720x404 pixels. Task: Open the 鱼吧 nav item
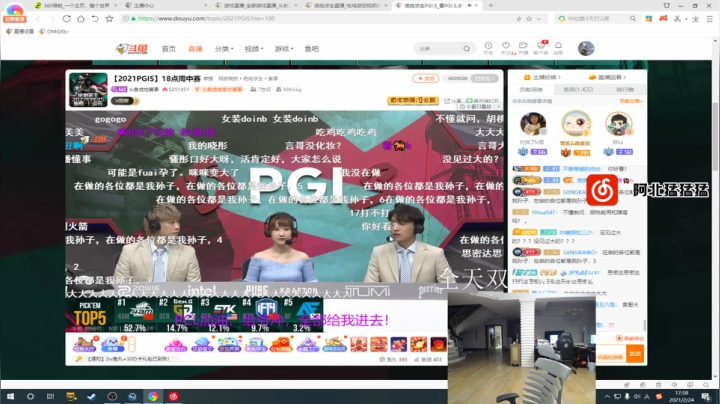coord(311,49)
